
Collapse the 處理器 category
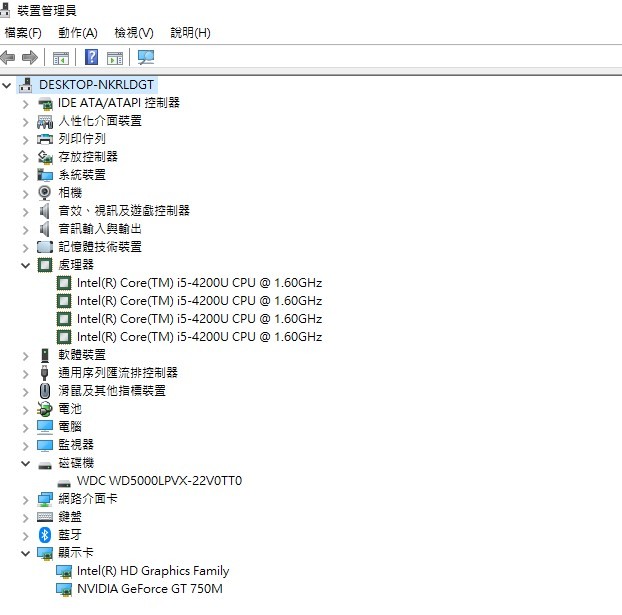click(x=25, y=265)
